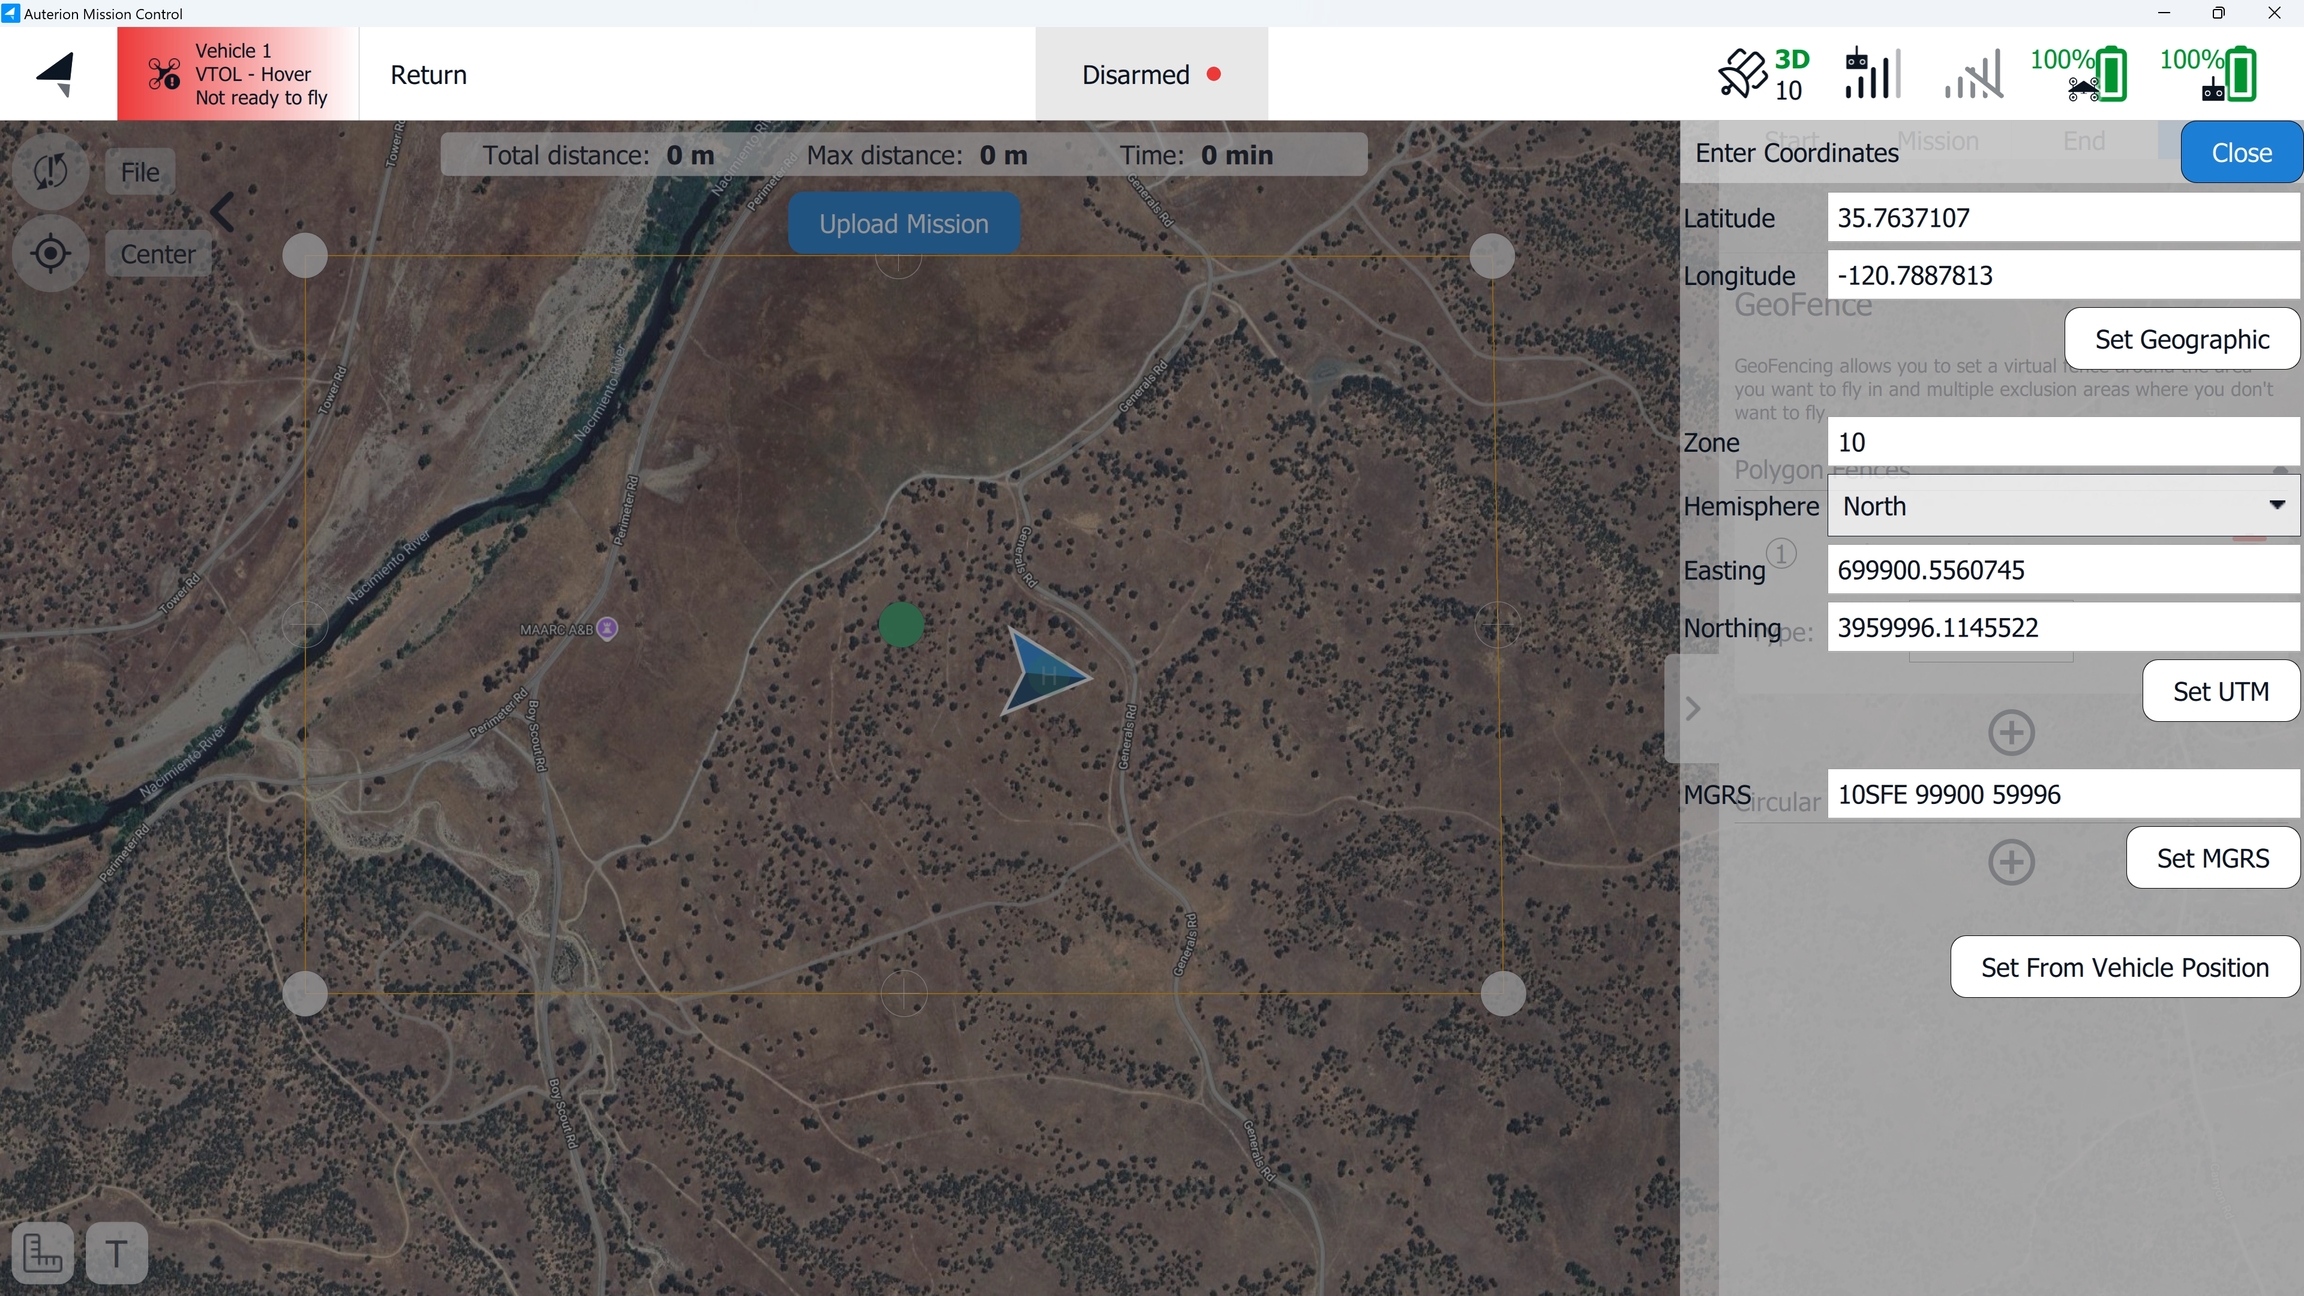Open the terrain profile ruler icon
2304x1296 pixels.
[x=43, y=1252]
